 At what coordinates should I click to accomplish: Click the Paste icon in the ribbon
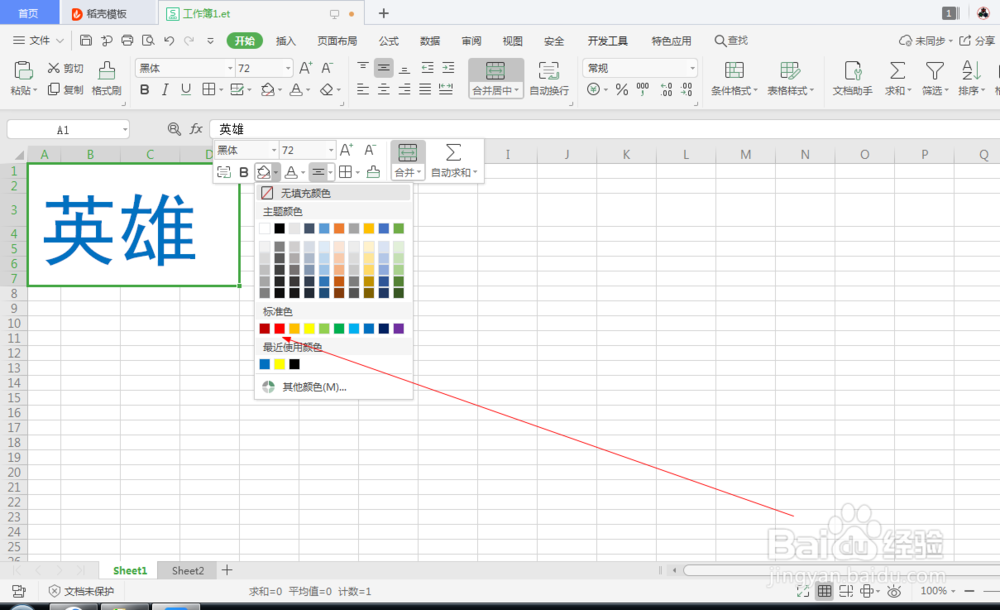coord(24,70)
